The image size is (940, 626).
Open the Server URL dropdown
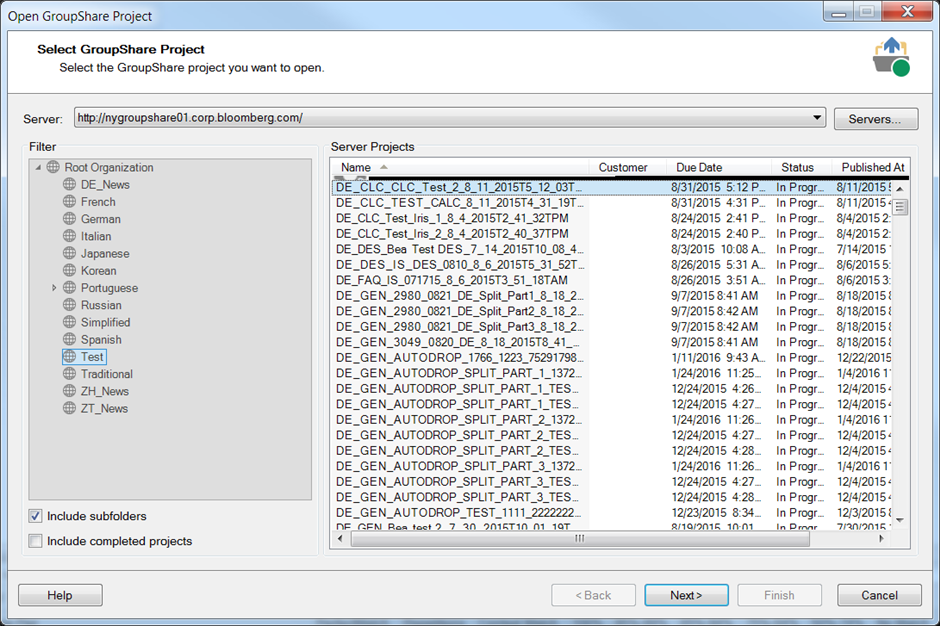pos(818,118)
